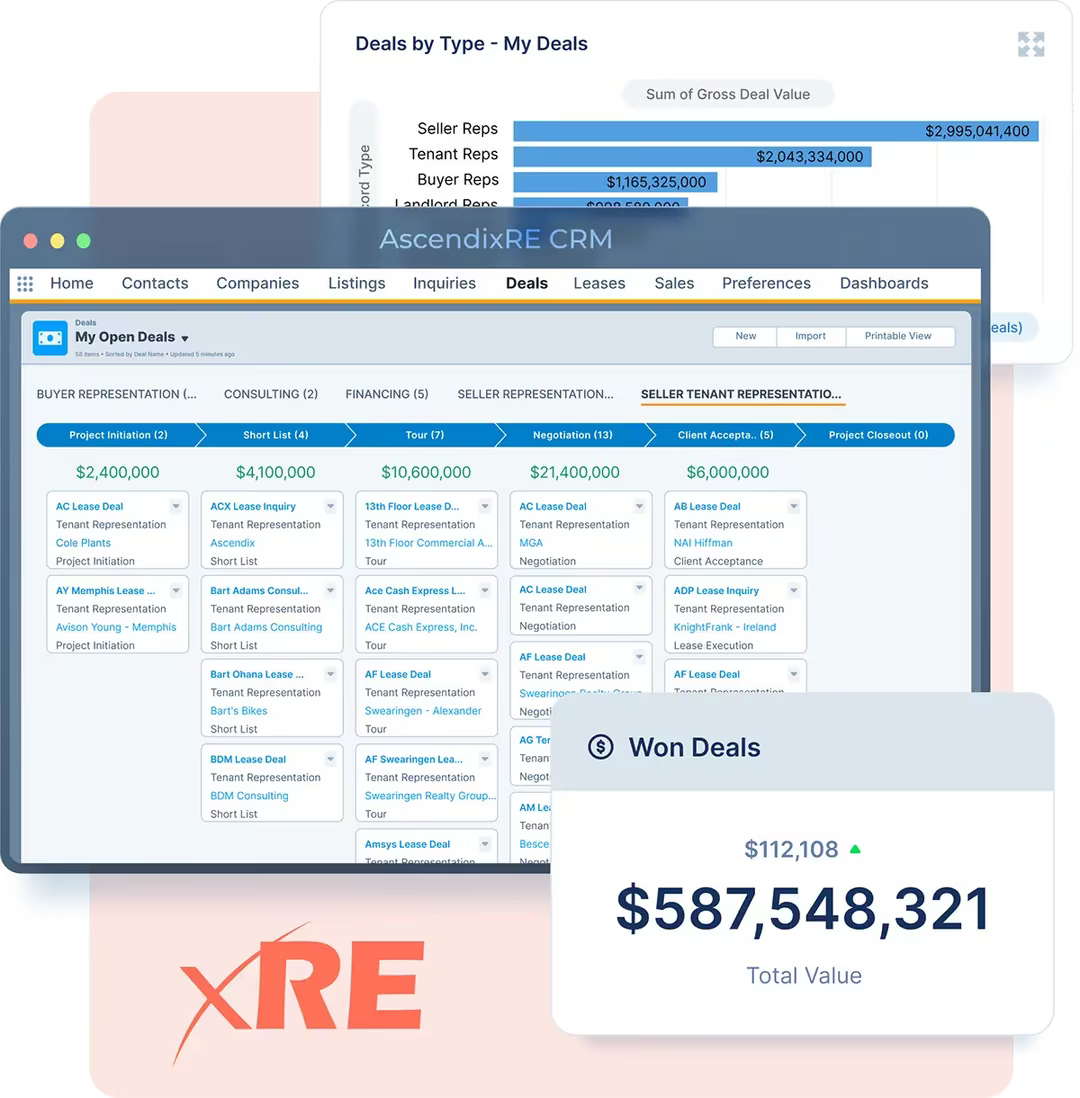Click the Deals money icon beside My Open Deals

pyautogui.click(x=50, y=338)
